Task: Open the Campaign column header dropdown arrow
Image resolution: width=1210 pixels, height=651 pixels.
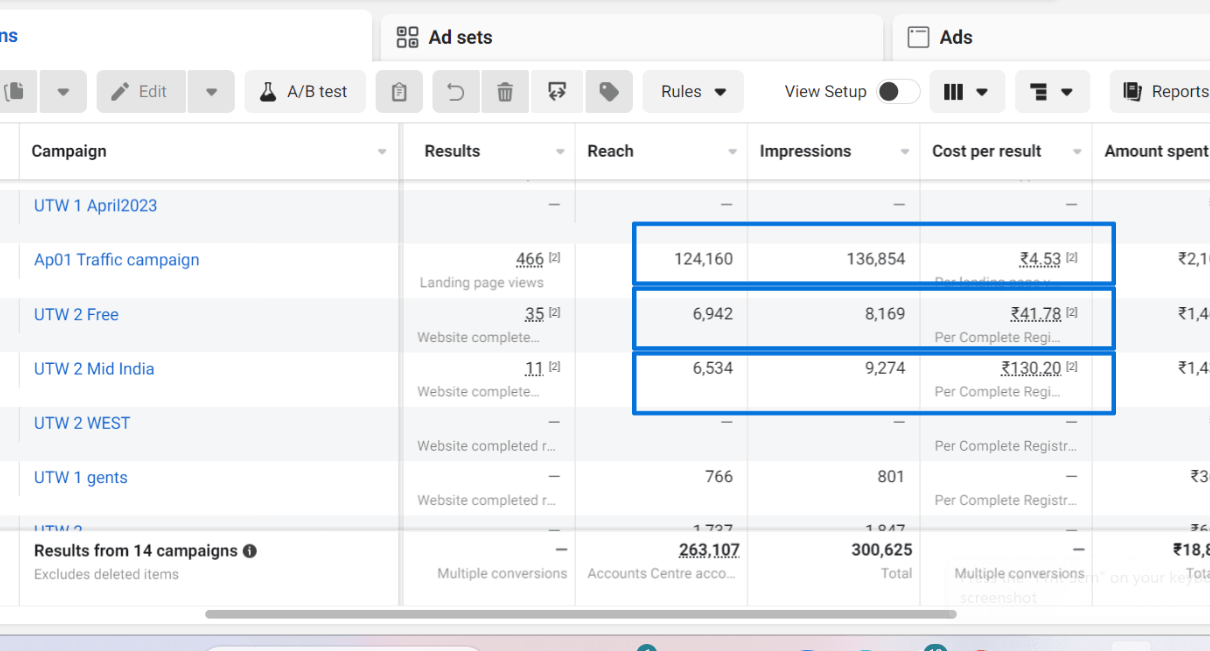Action: click(x=382, y=152)
